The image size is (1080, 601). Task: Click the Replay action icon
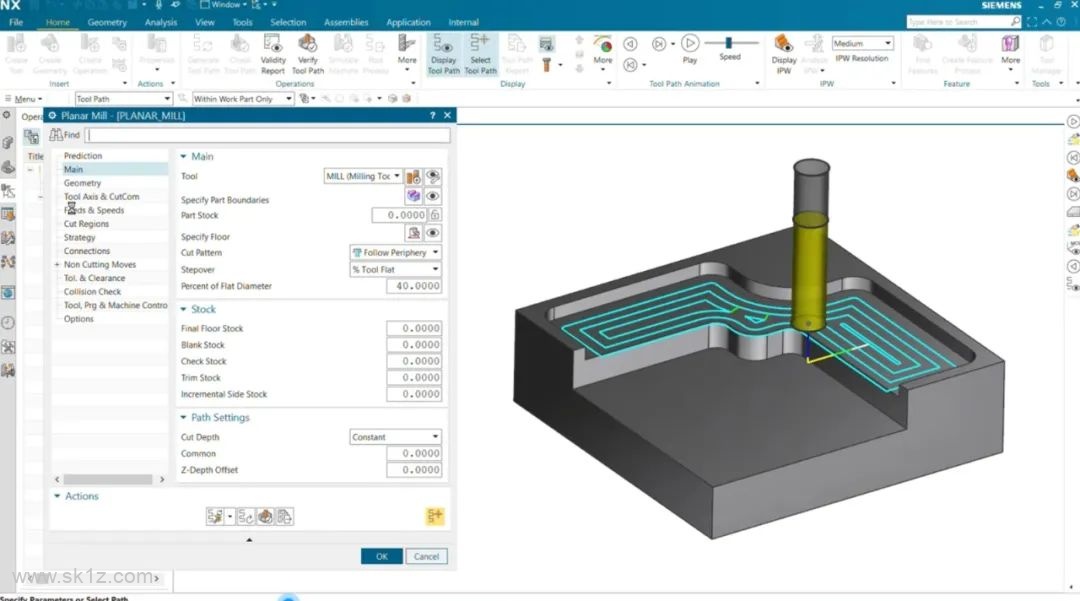coord(246,516)
